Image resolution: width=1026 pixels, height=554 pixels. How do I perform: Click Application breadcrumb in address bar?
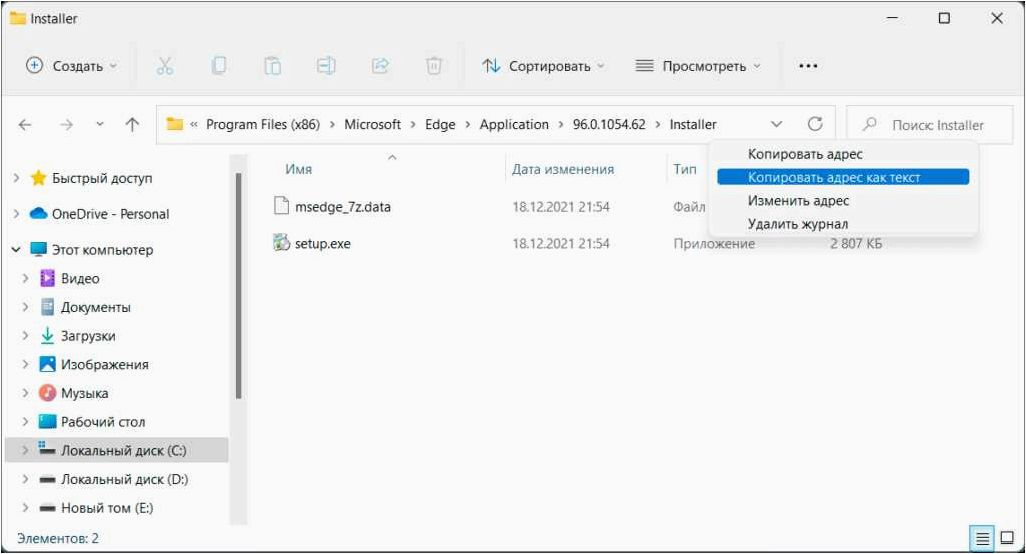[x=514, y=124]
